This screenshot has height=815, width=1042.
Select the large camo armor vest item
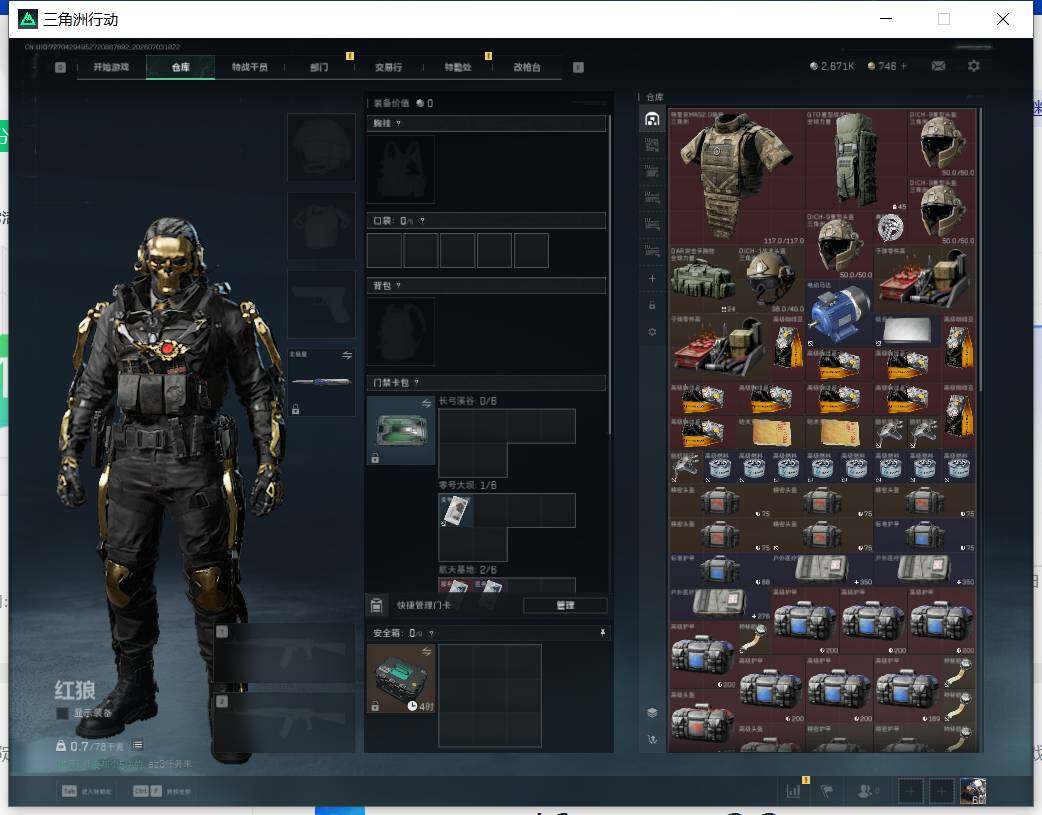click(x=737, y=177)
